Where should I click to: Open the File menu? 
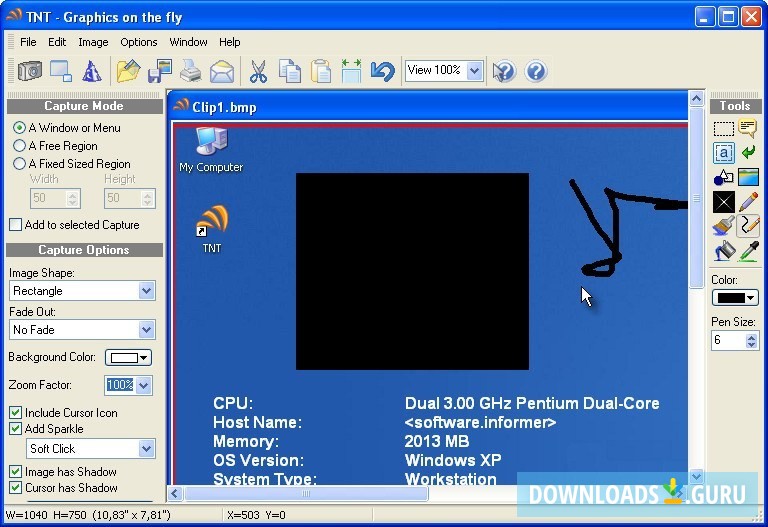[28, 42]
